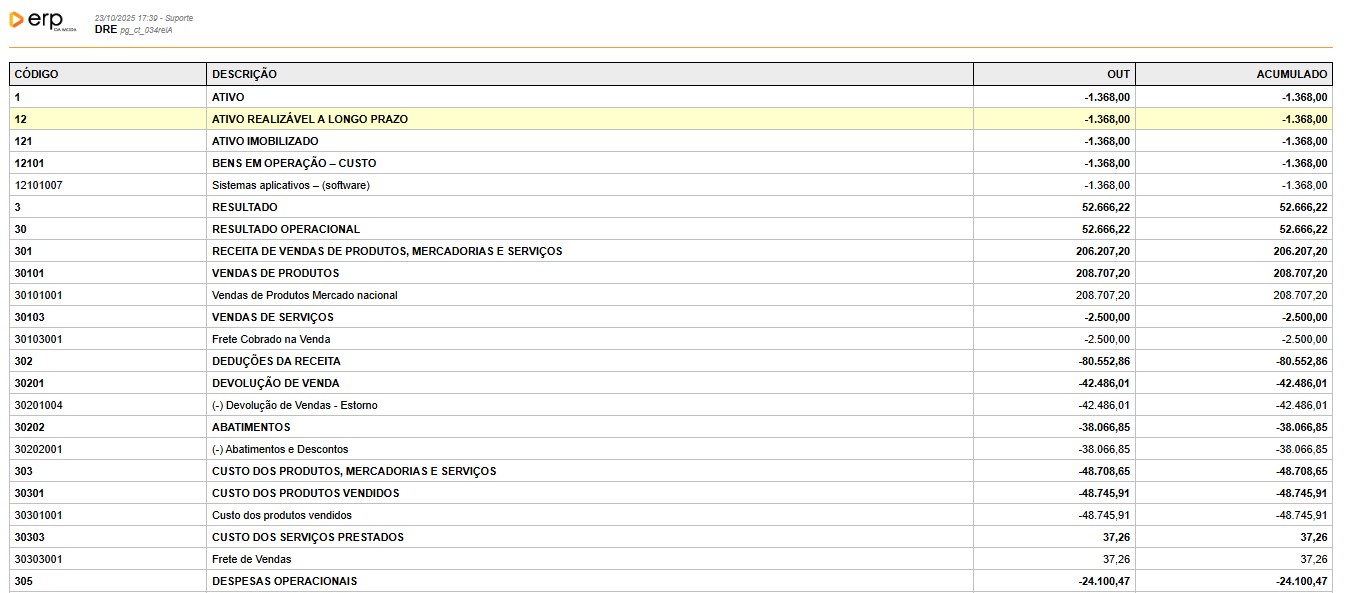Image resolution: width=1346 pixels, height=593 pixels.
Task: Select (-) Abatimentos e Descontos line
Action: pos(280,449)
